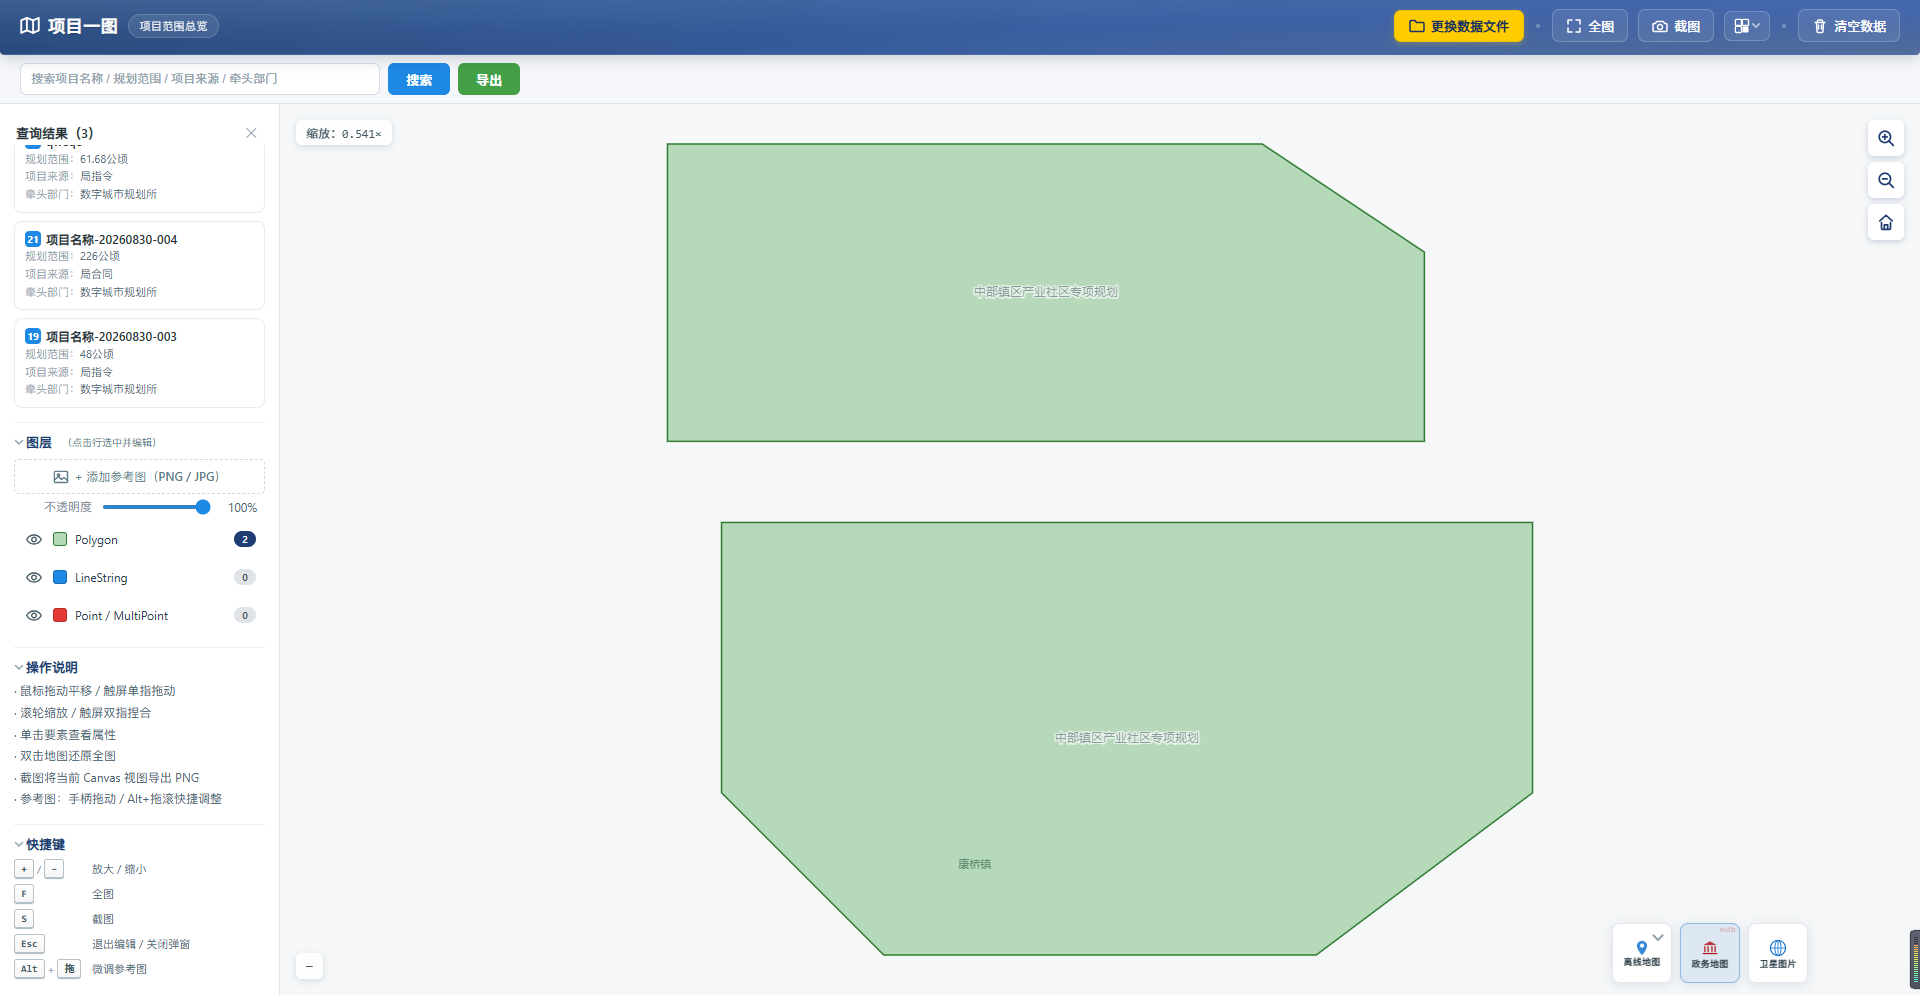This screenshot has height=995, width=1920.
Task: Toggle visibility of the LineString layer
Action: coord(34,578)
